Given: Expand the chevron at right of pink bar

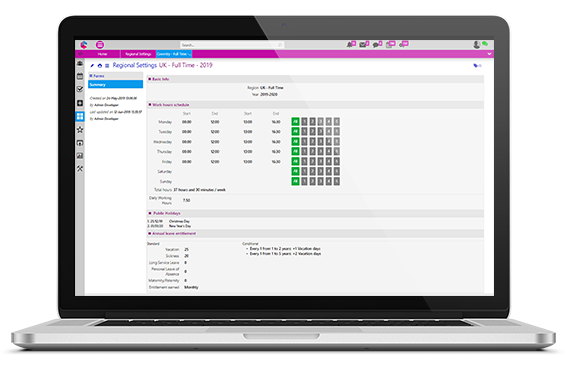Looking at the screenshot, I should [x=489, y=54].
